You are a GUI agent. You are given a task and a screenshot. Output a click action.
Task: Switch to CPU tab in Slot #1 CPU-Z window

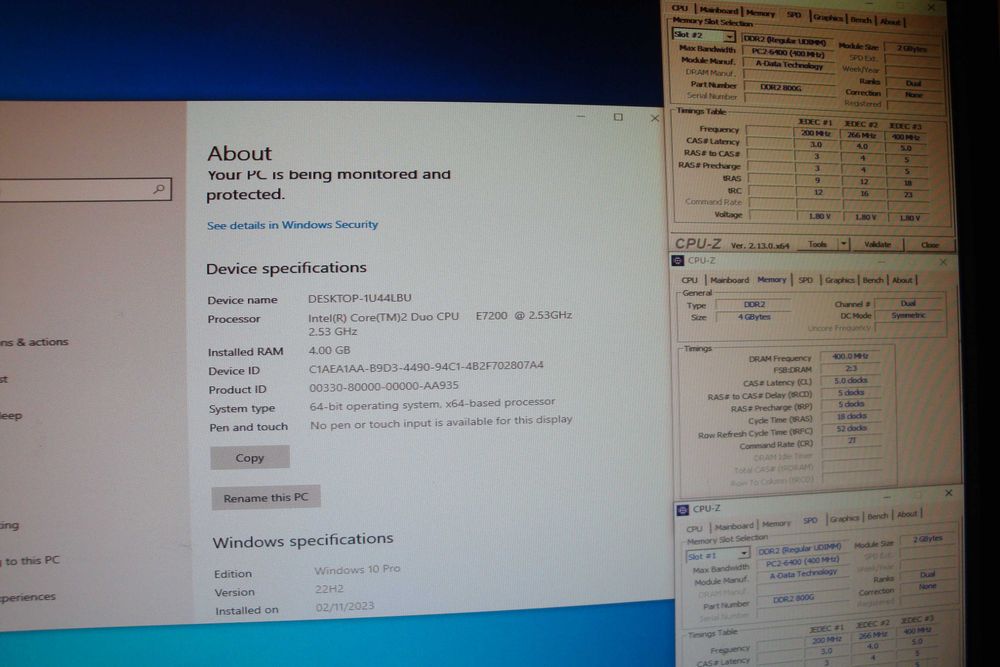695,529
